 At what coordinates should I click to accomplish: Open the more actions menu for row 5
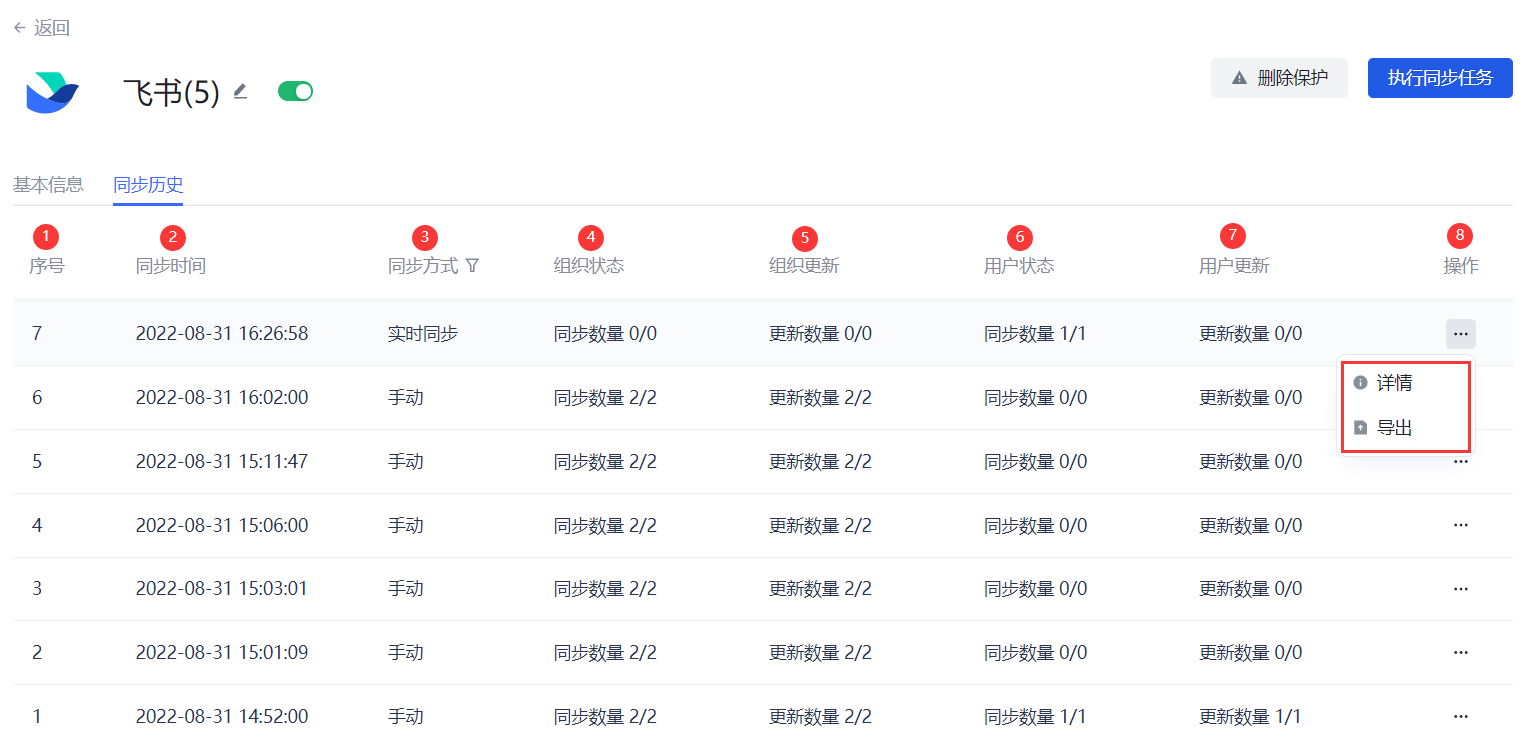tap(1460, 462)
